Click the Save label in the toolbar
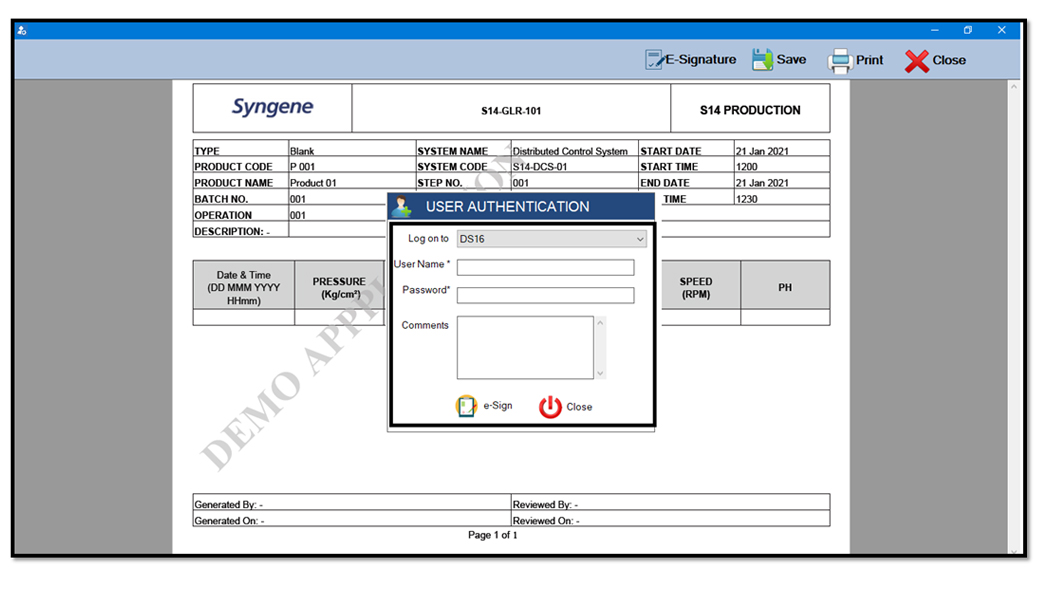This screenshot has height=597, width=1037. (x=791, y=60)
